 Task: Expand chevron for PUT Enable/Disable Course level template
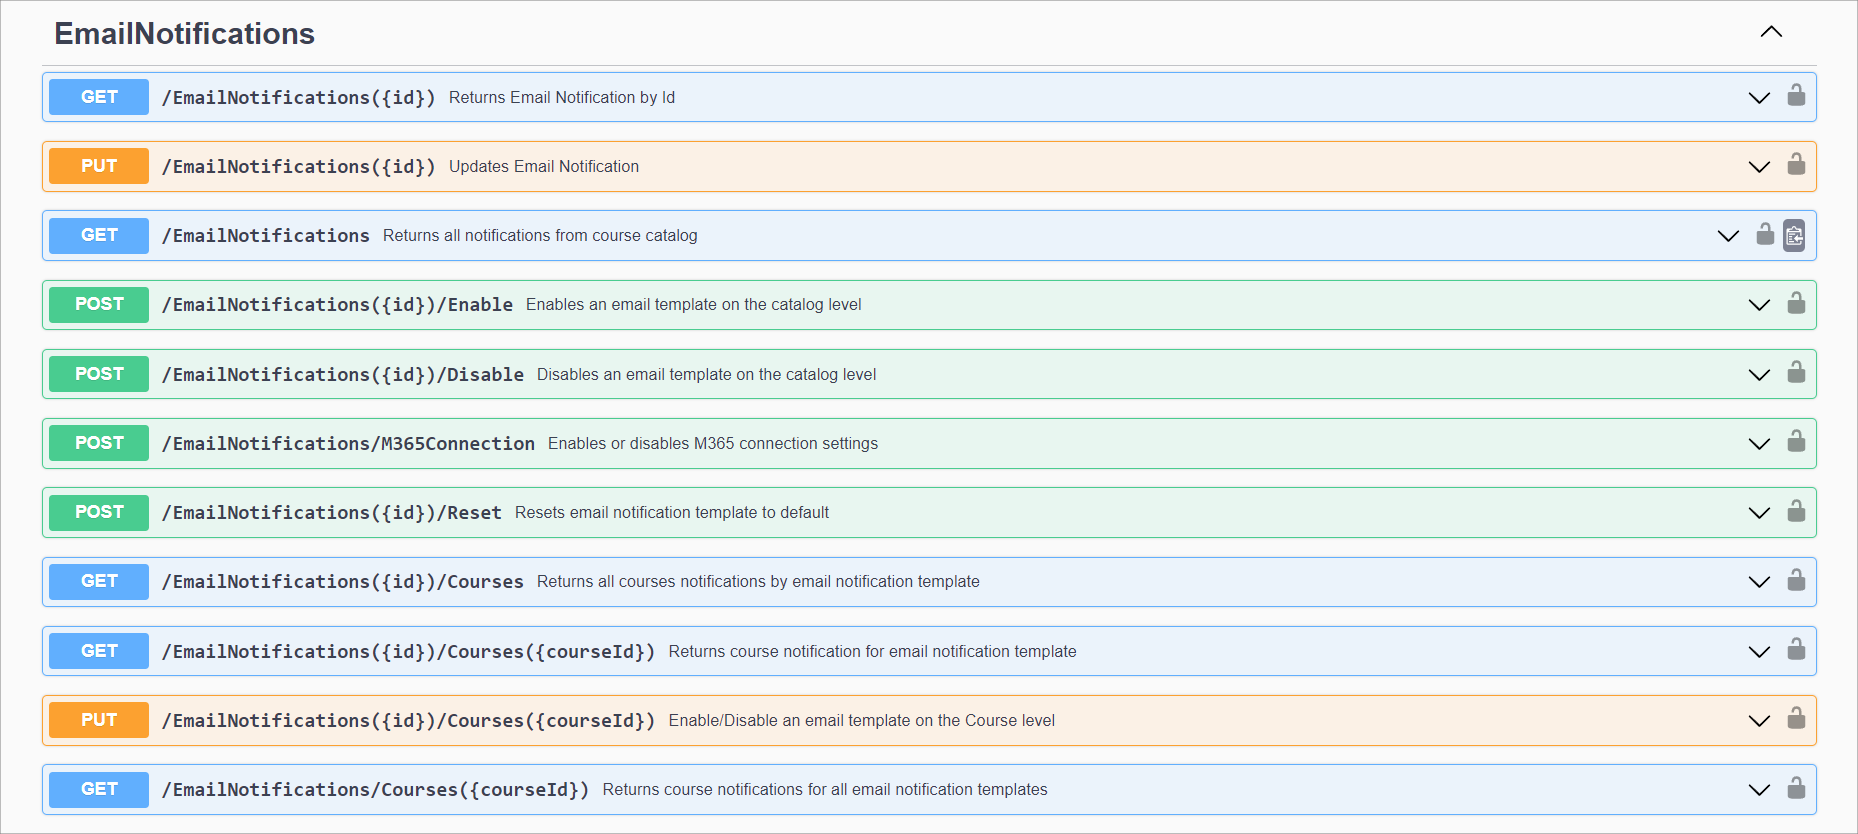[1759, 721]
